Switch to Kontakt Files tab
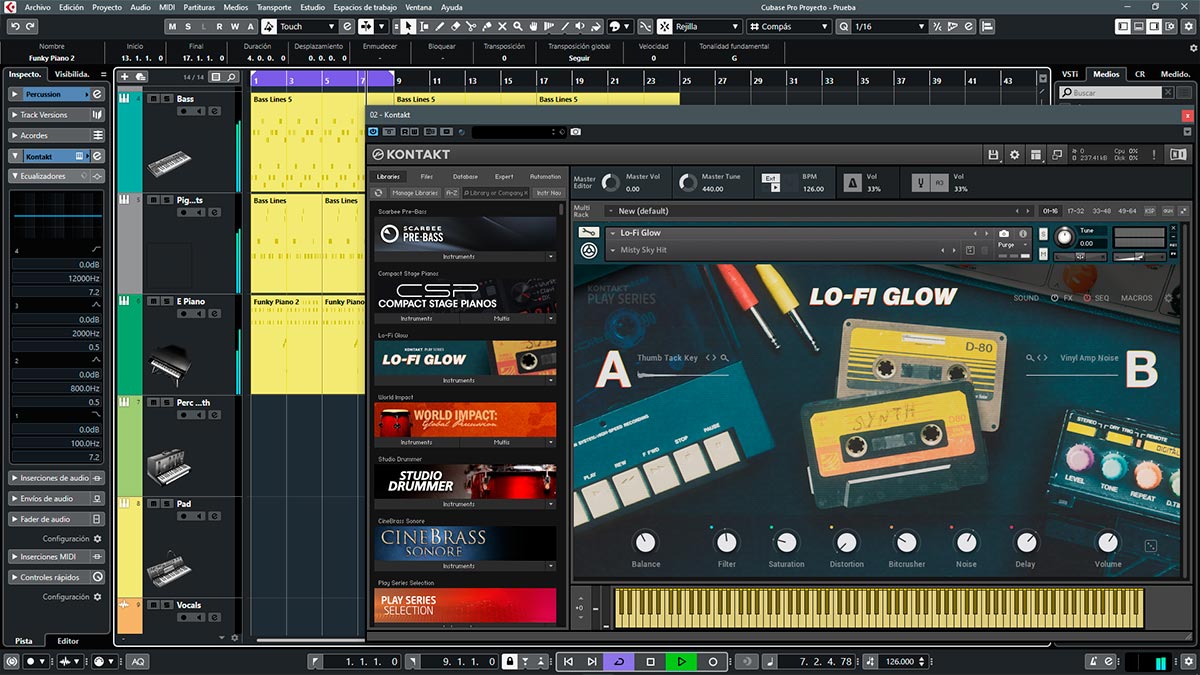The height and width of the screenshot is (675, 1200). point(427,176)
